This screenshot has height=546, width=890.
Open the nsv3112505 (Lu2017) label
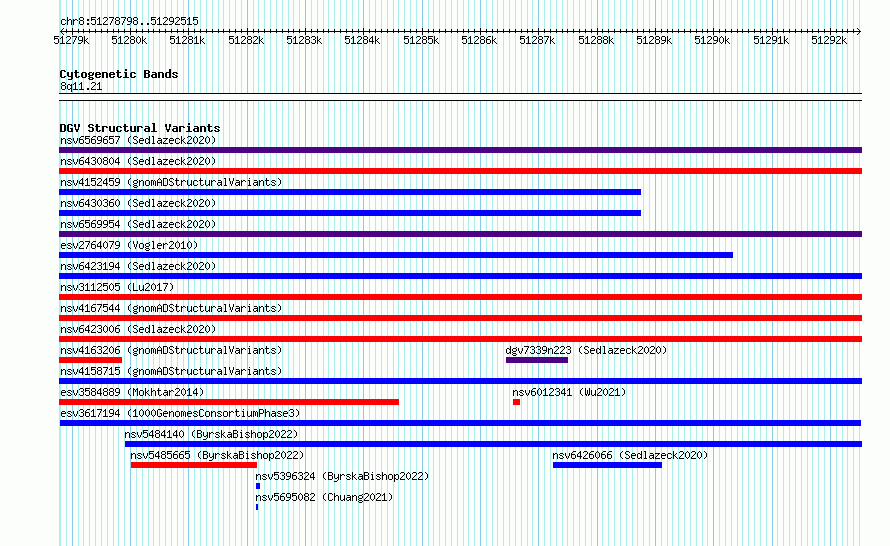(x=117, y=287)
